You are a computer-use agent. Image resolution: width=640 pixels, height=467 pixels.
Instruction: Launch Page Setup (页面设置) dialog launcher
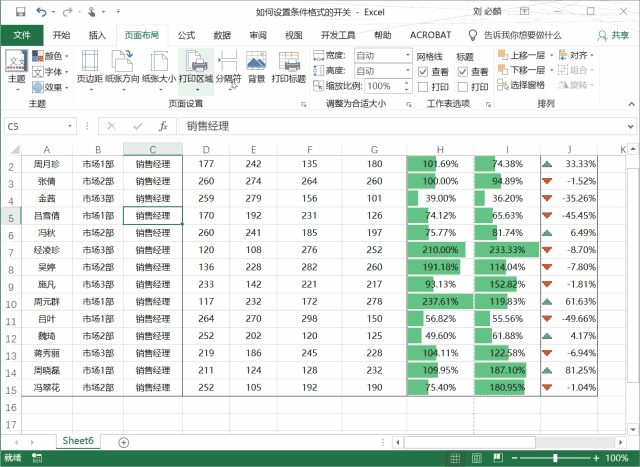click(x=303, y=105)
